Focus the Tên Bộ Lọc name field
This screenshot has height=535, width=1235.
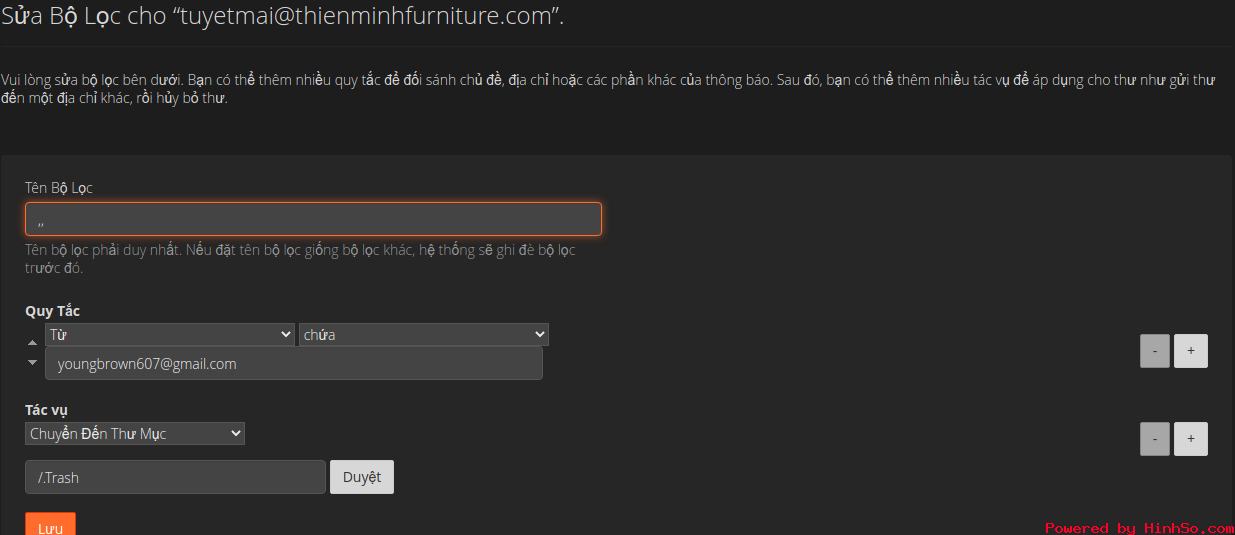point(313,219)
